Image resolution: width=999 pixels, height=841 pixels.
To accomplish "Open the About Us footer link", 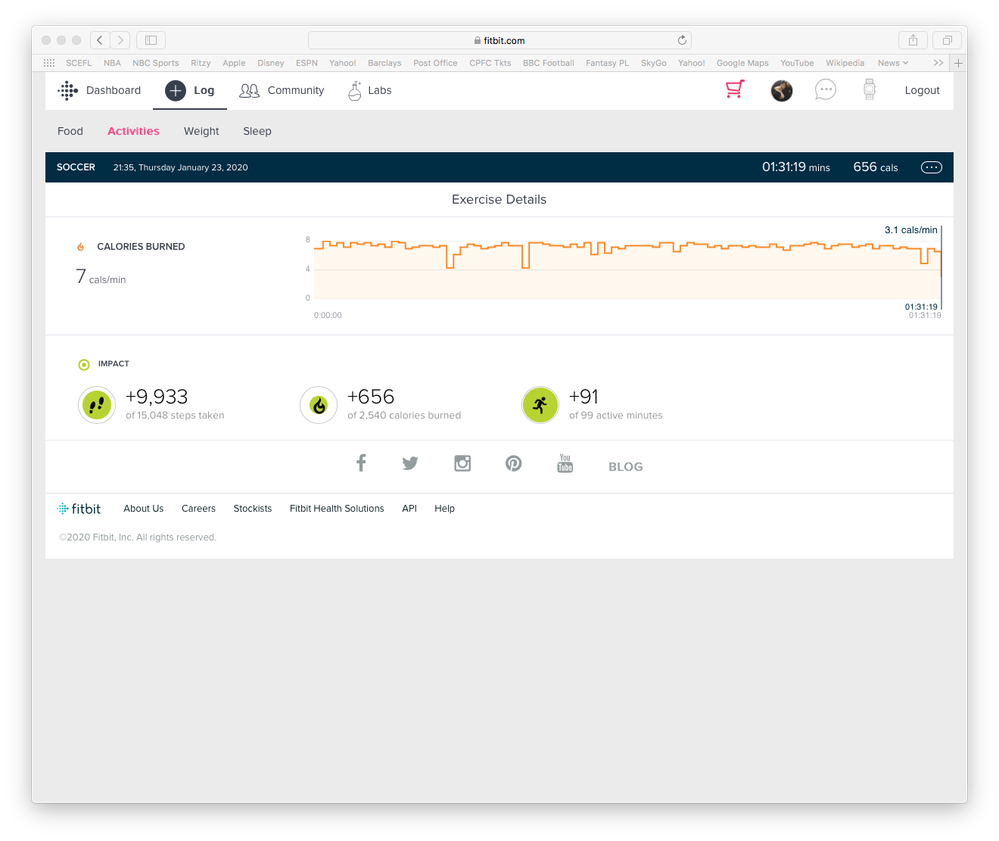I will coord(143,508).
